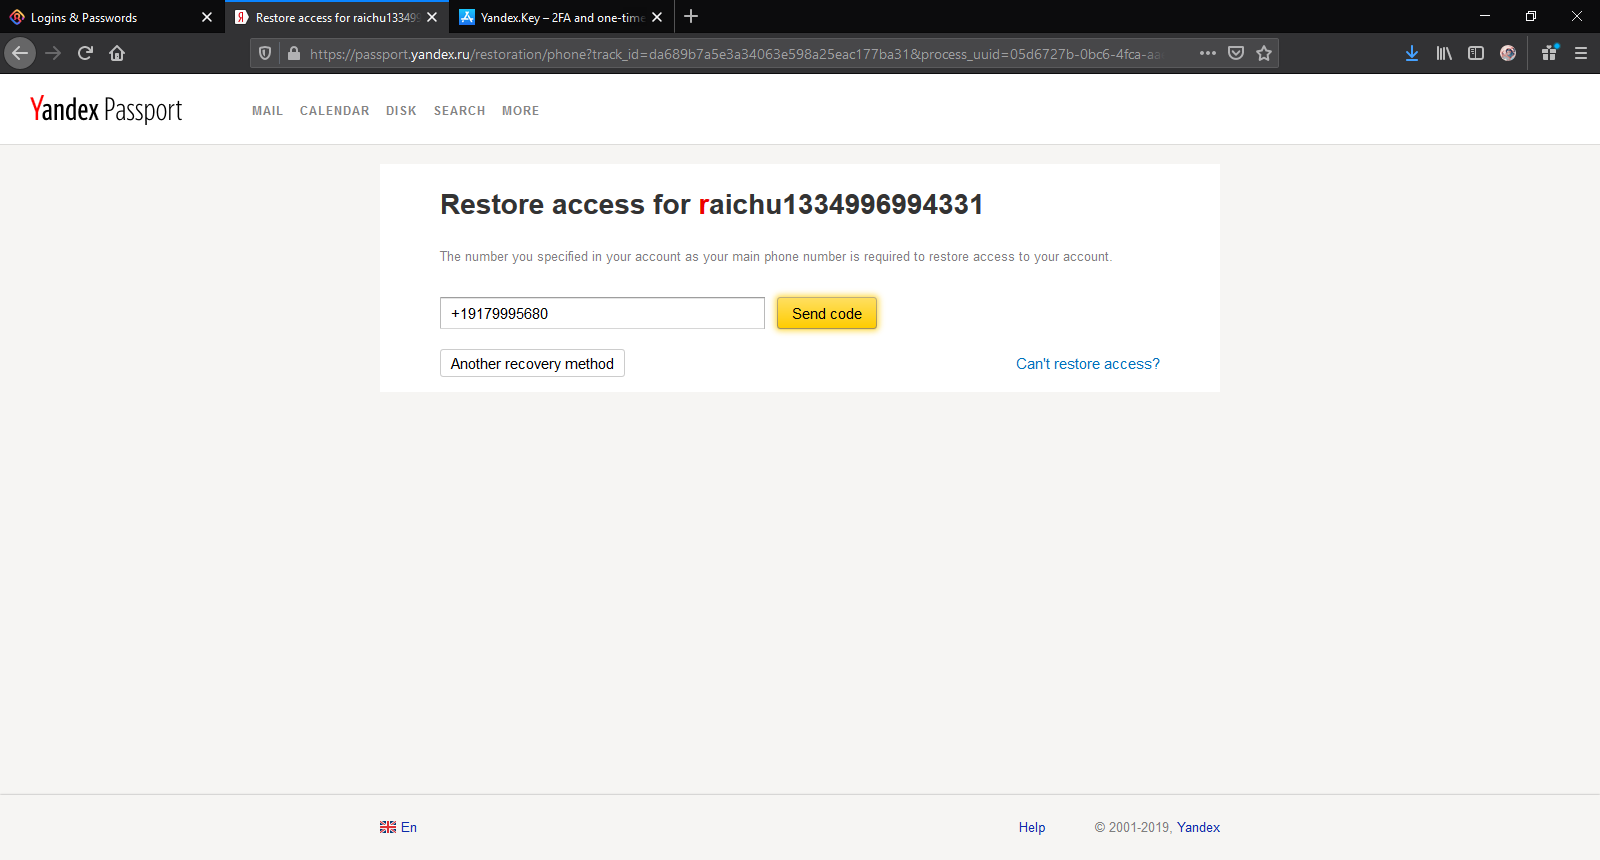Viewport: 1600px width, 860px height.
Task: Click the browser Forward arrow
Action: point(54,53)
